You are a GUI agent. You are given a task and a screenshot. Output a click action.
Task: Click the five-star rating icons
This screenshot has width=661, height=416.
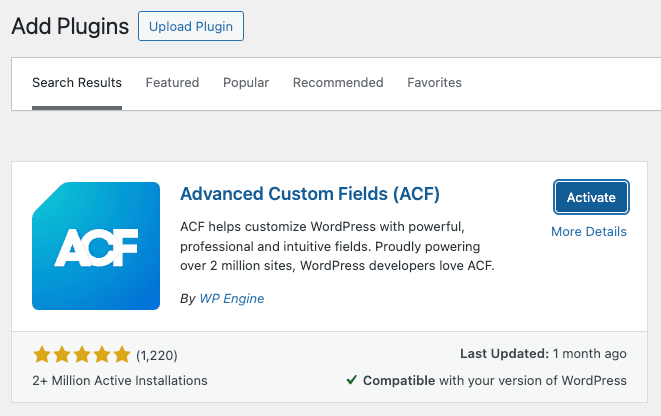(x=82, y=355)
